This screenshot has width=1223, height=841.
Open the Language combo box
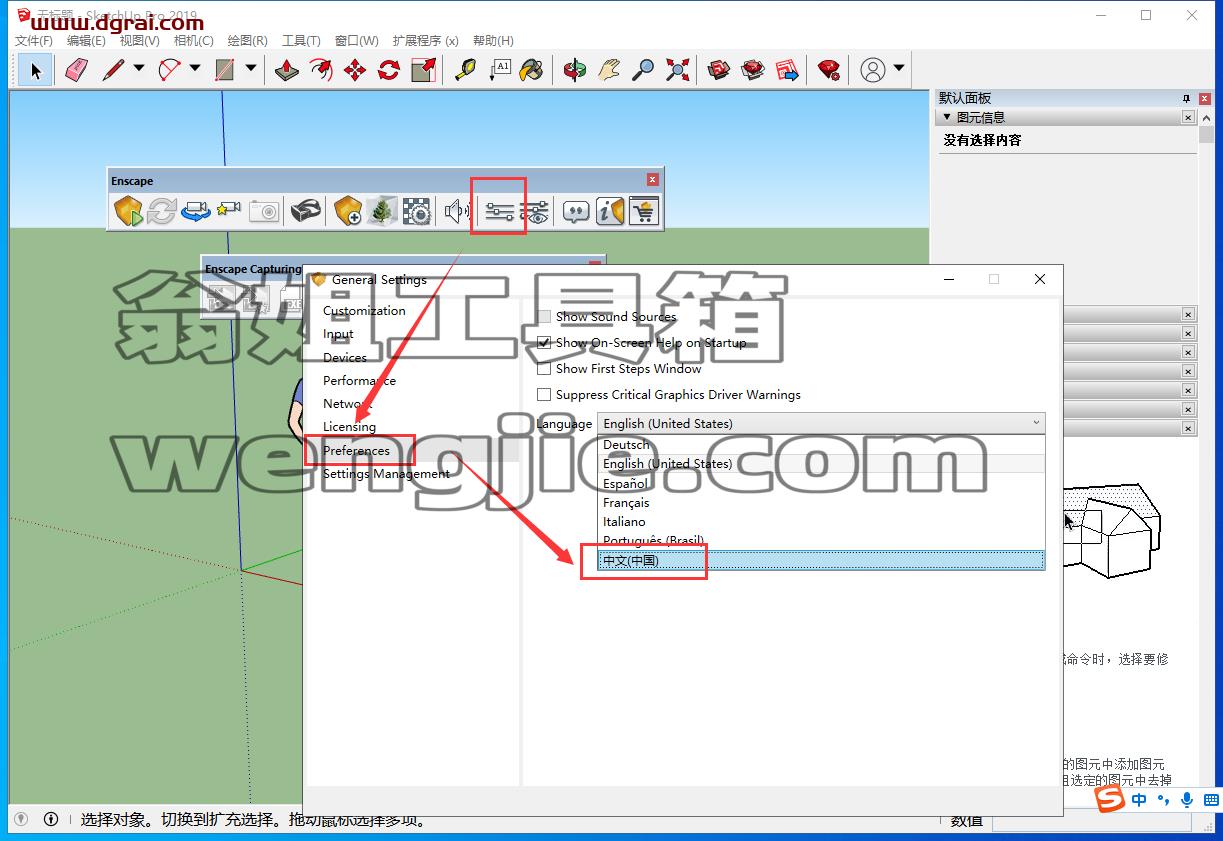point(821,423)
